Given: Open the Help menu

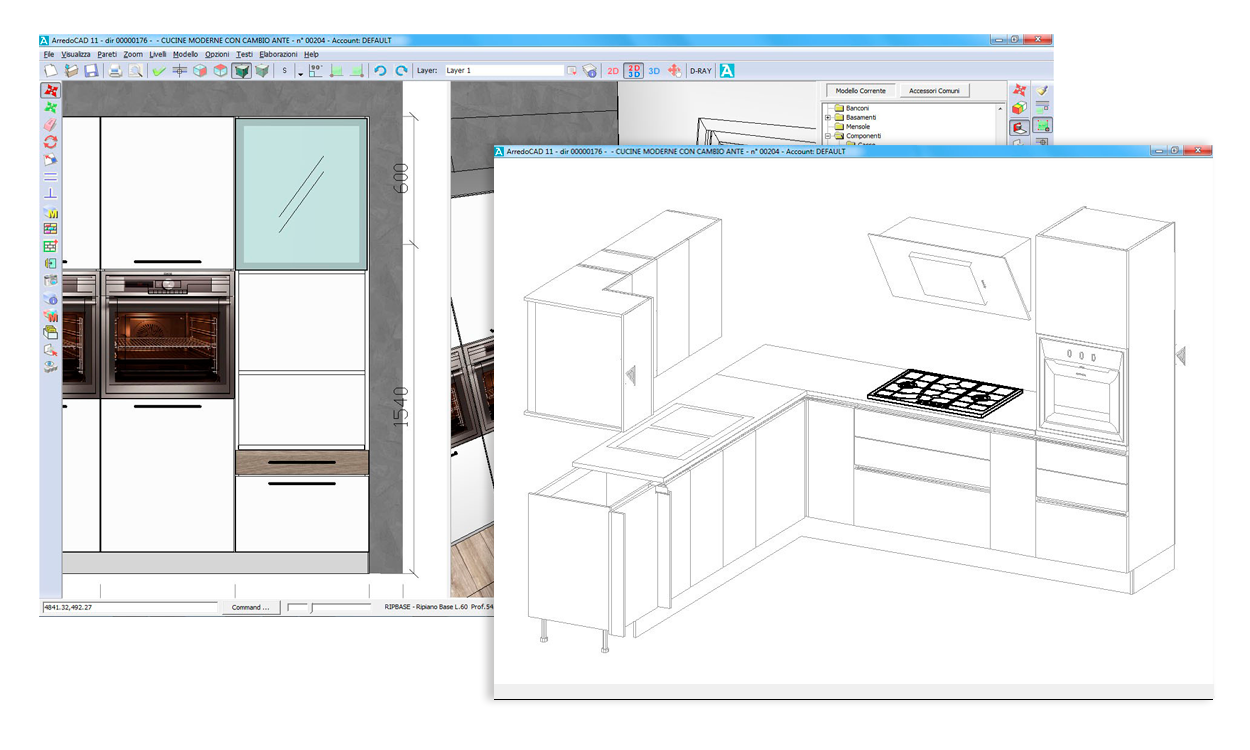Looking at the screenshot, I should pos(311,54).
